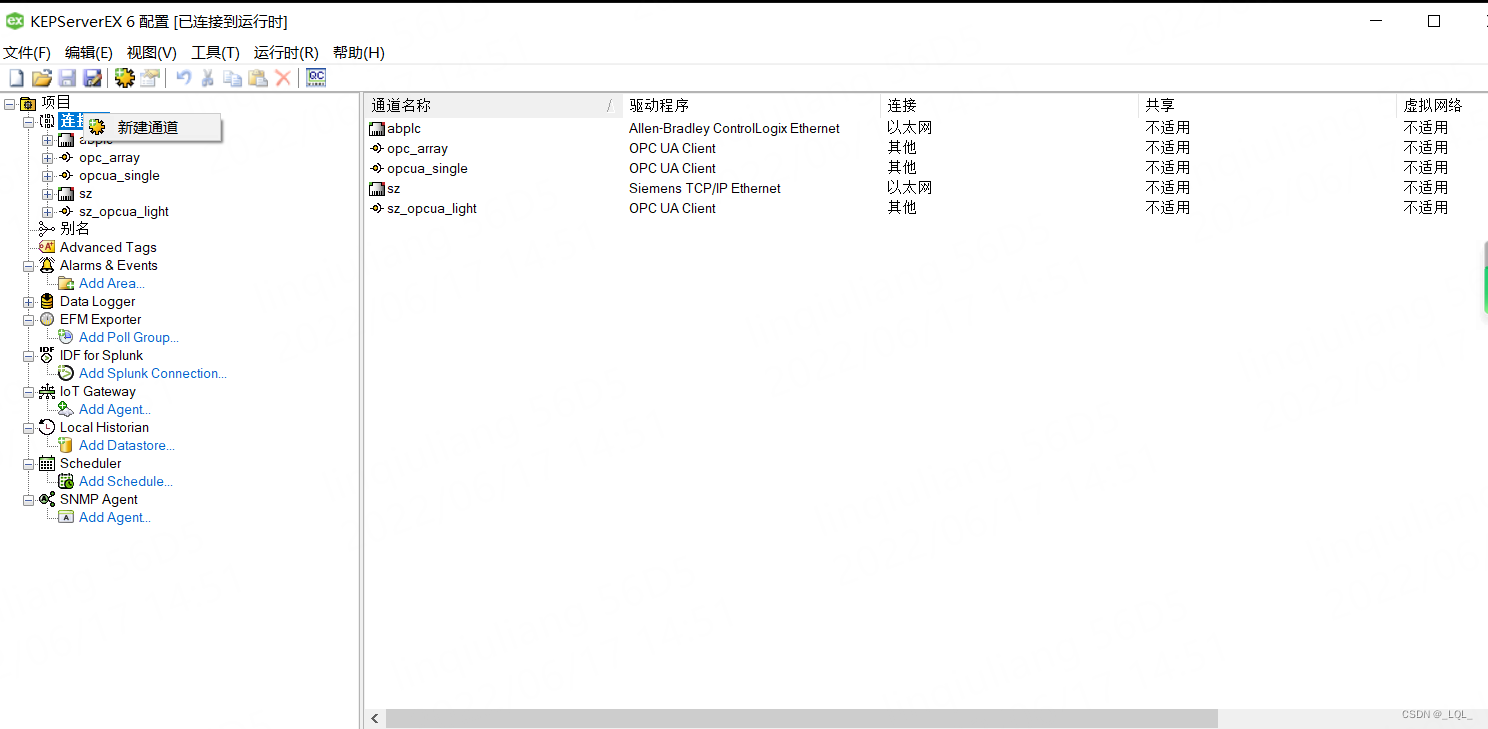Image resolution: width=1488 pixels, height=729 pixels.
Task: Open the 文件(F) menu
Action: click(x=27, y=53)
